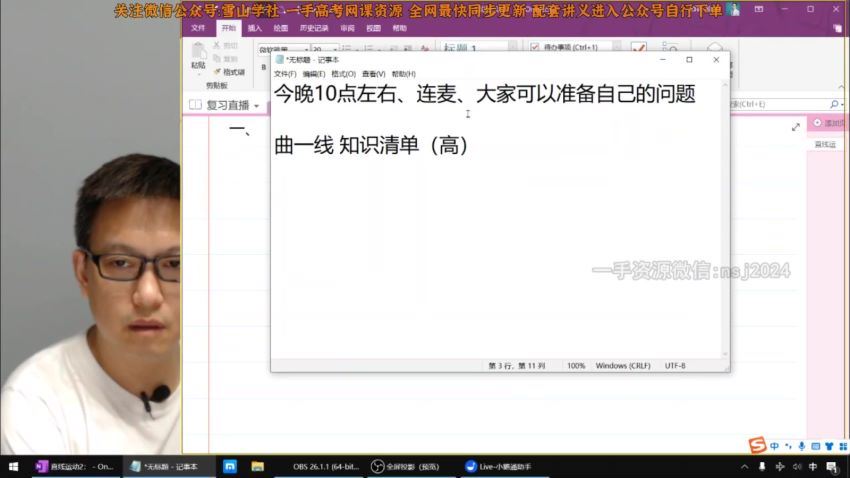Click the 中 input language indicator in the taskbar
Screen dimensions: 850x478
pyautogui.click(x=813, y=467)
